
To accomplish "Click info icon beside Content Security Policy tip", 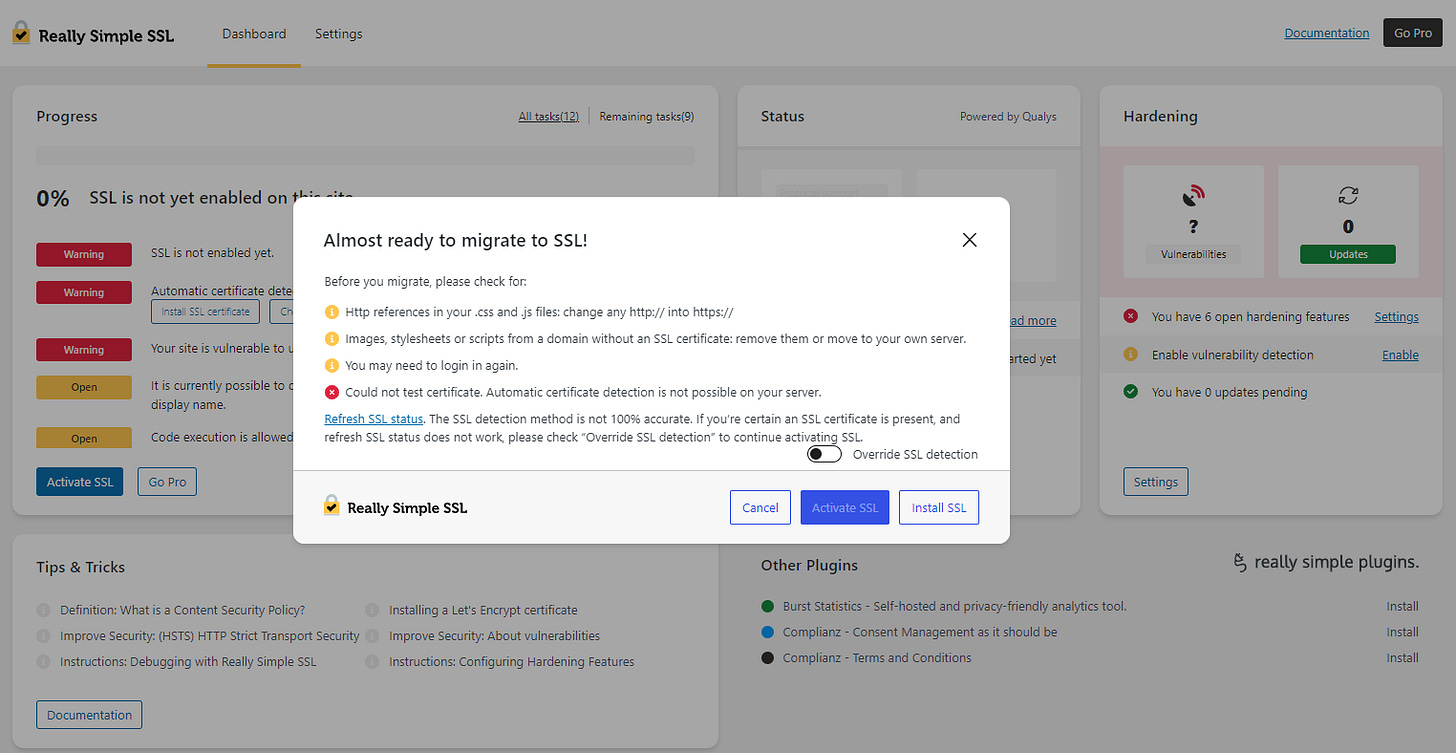I will (43, 610).
